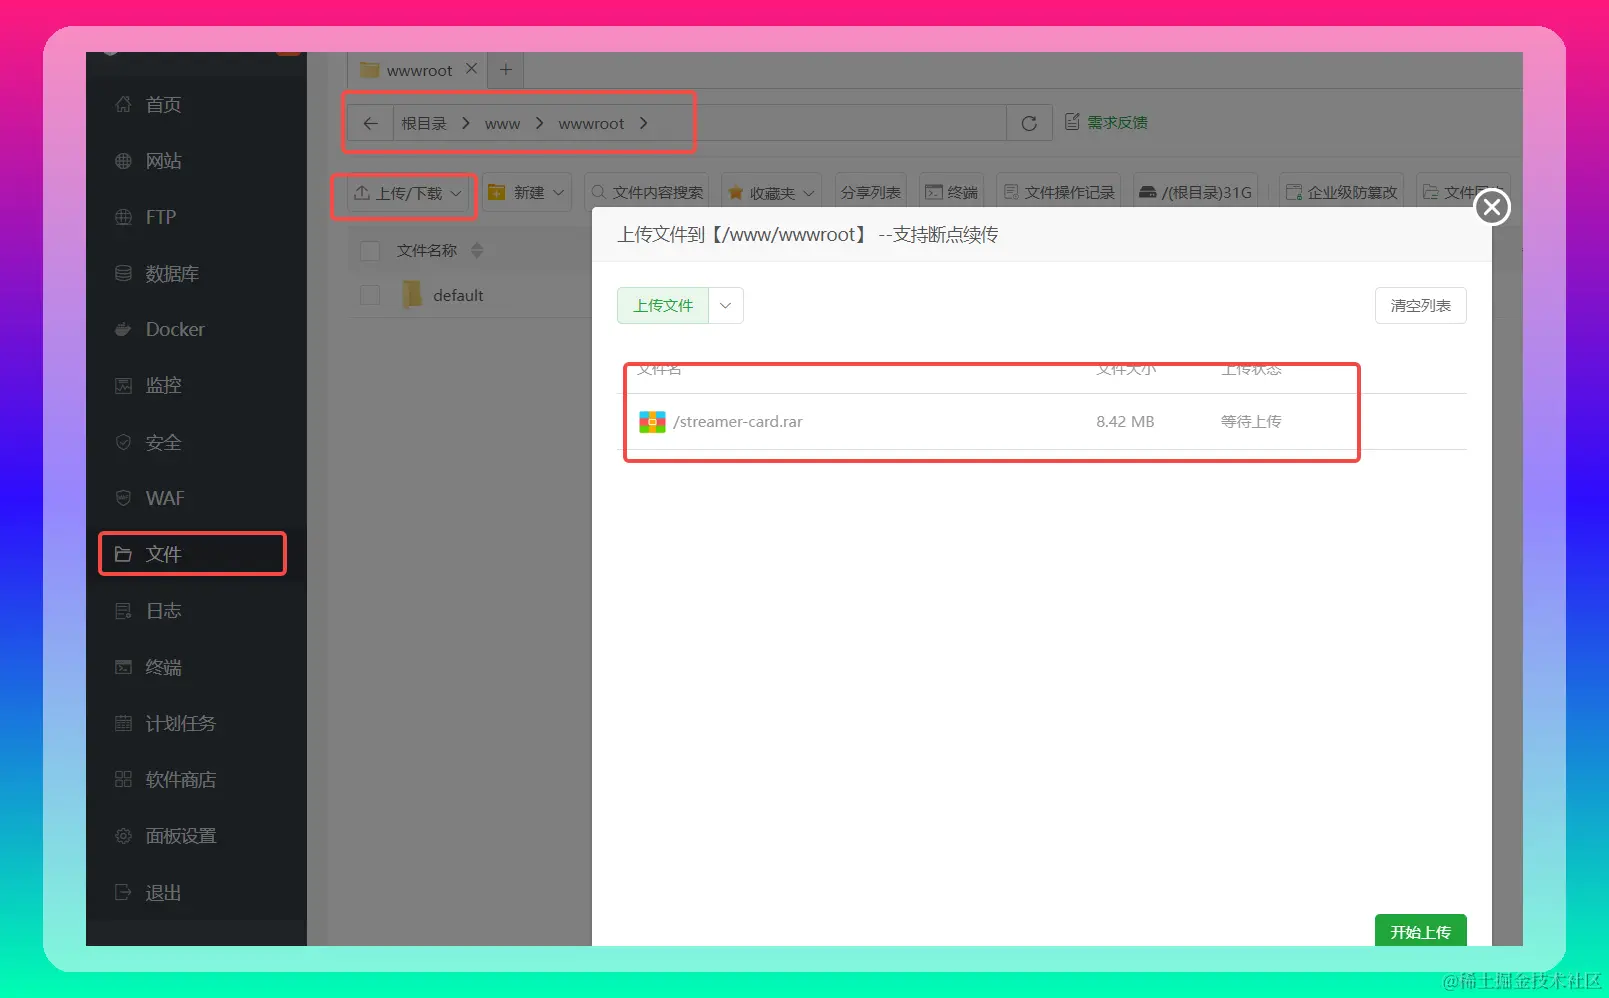Click the 终端 terminal icon in sidebar
Screen dimensions: 1609x998
click(123, 667)
